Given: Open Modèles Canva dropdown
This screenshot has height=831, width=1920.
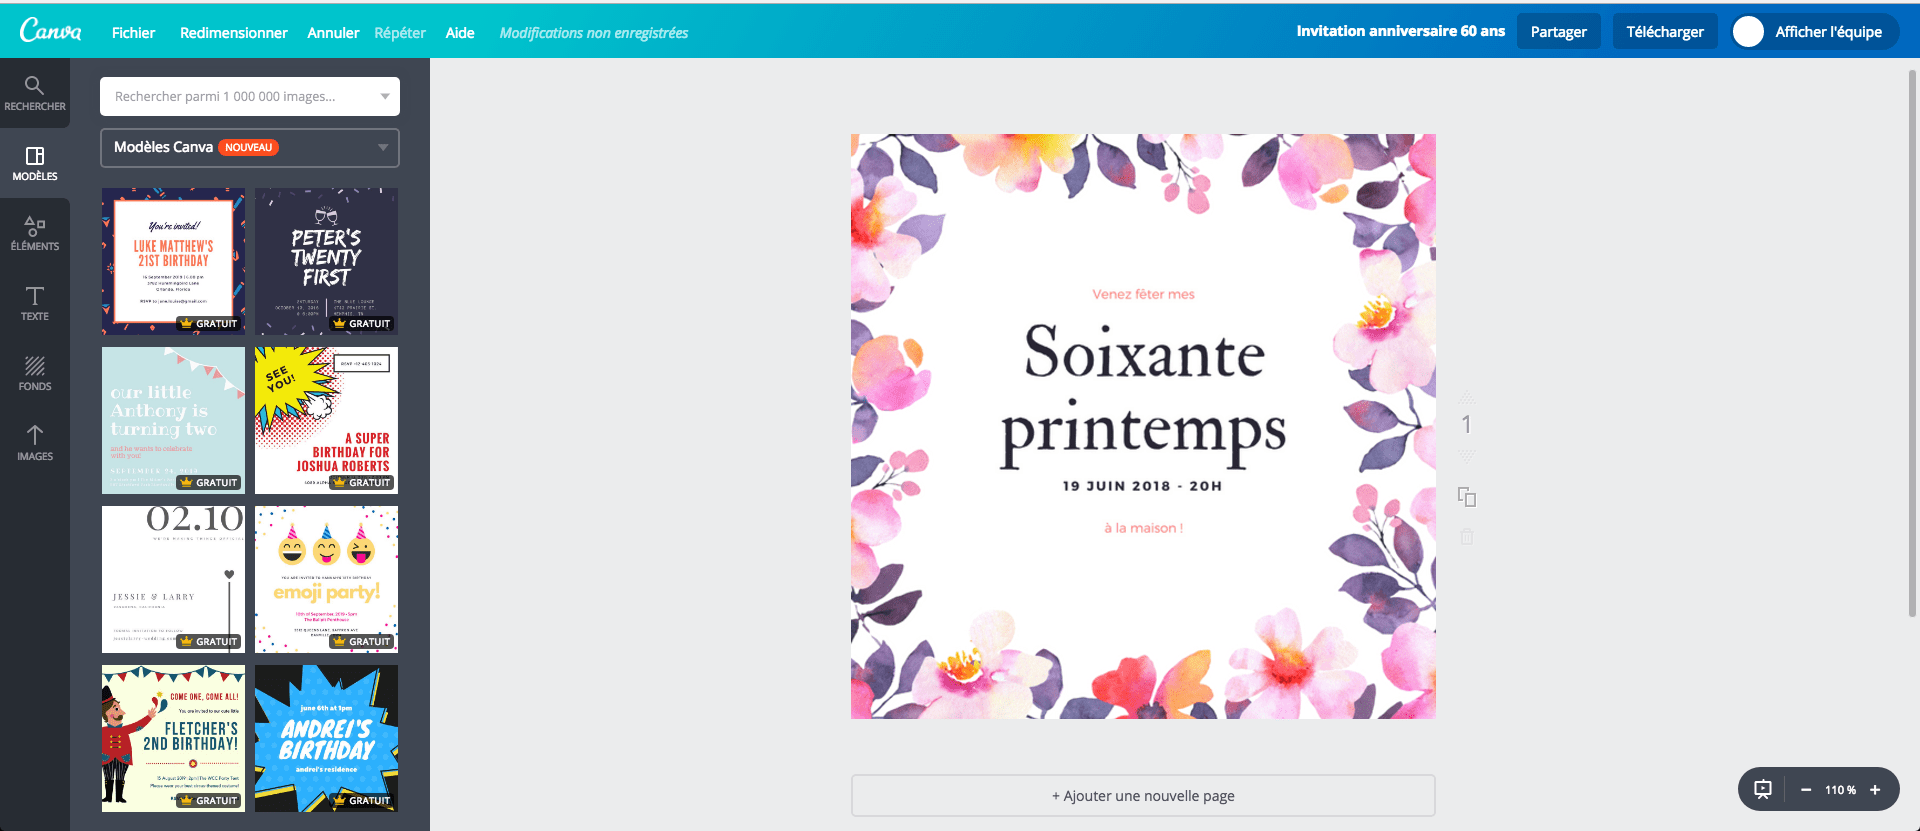Looking at the screenshot, I should pyautogui.click(x=250, y=147).
